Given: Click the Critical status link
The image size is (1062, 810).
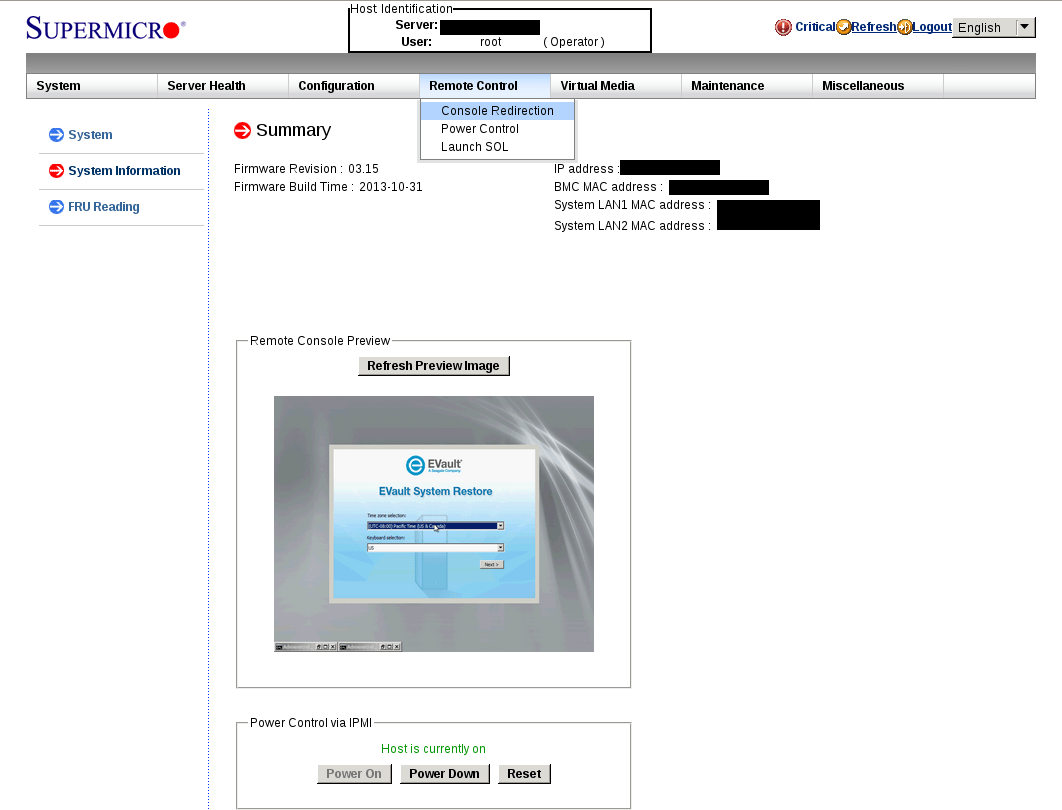Looking at the screenshot, I should (815, 27).
